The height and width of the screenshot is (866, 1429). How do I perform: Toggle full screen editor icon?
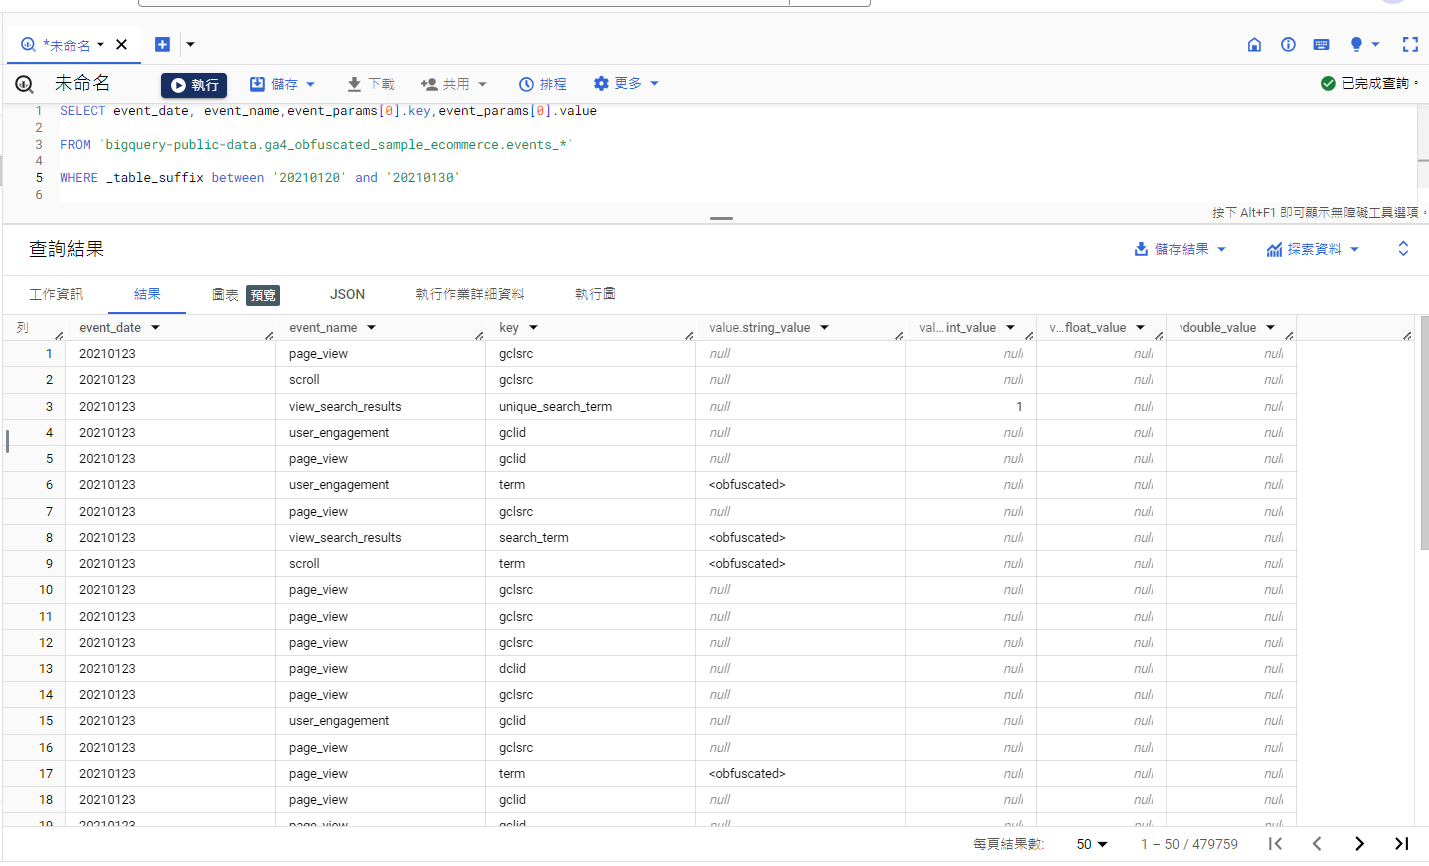point(1410,44)
